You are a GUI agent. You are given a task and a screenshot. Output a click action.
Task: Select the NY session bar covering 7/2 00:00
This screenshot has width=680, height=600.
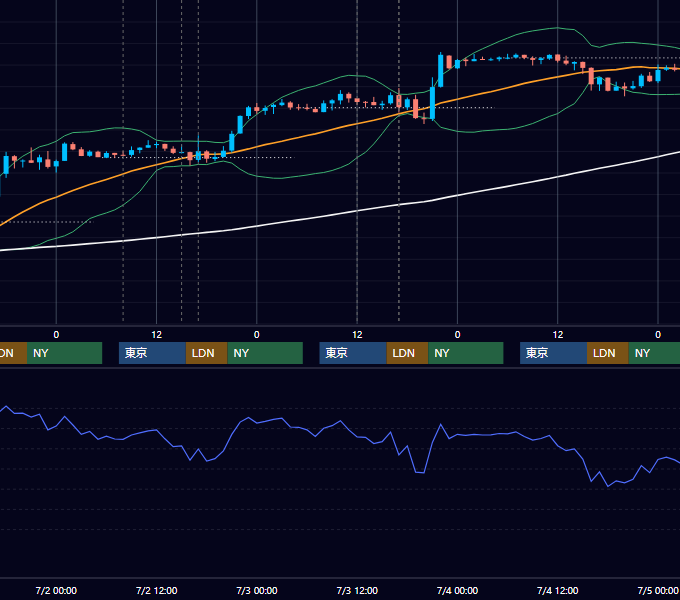pyautogui.click(x=64, y=353)
